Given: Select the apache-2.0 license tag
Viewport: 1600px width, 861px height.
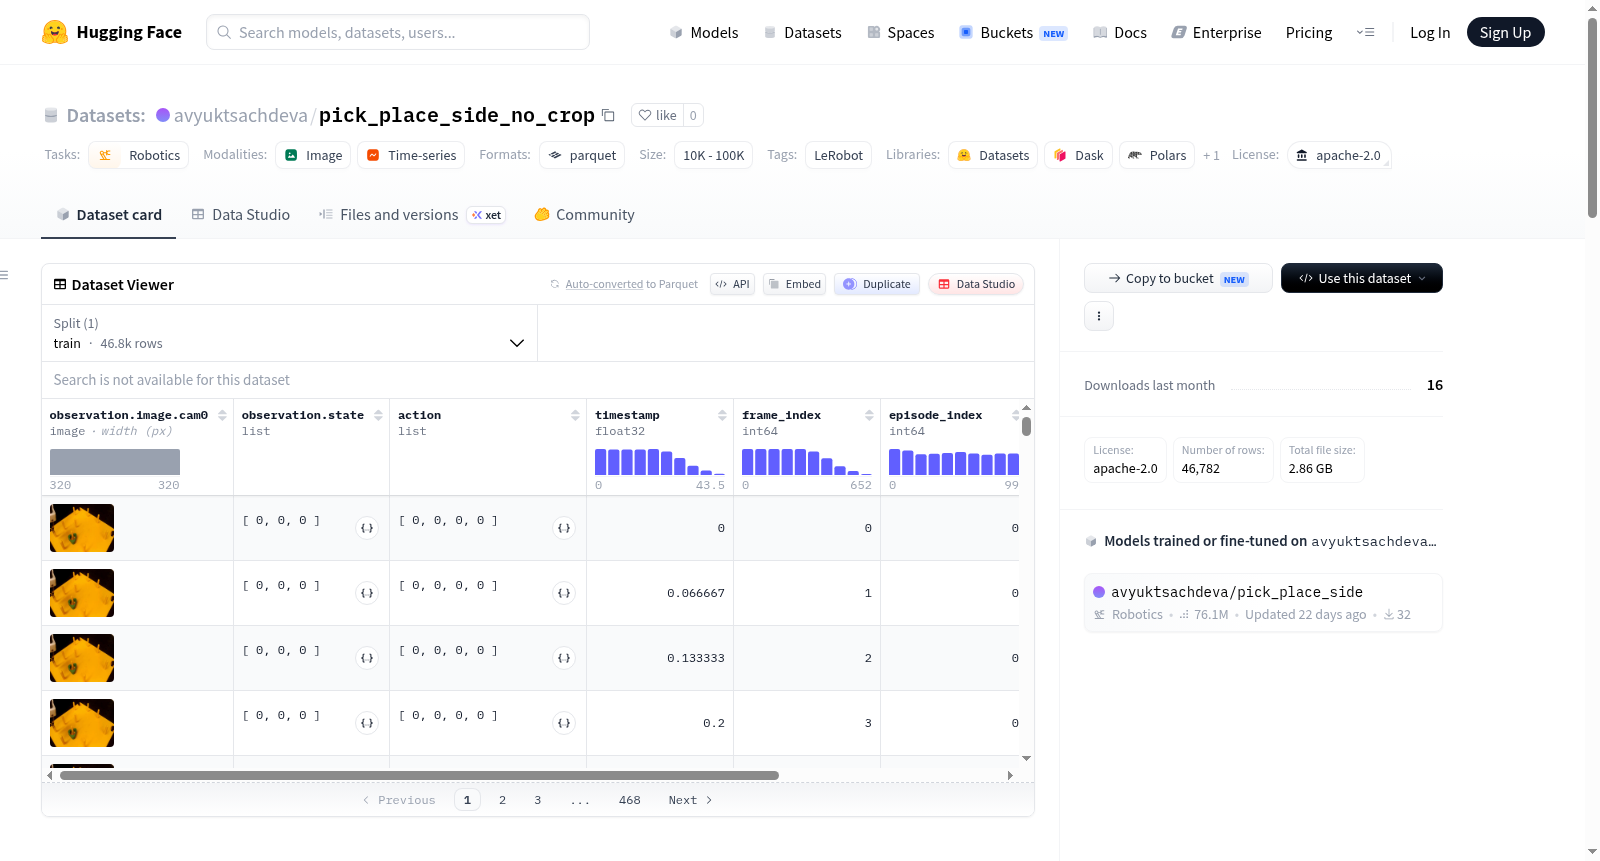Looking at the screenshot, I should coord(1338,155).
